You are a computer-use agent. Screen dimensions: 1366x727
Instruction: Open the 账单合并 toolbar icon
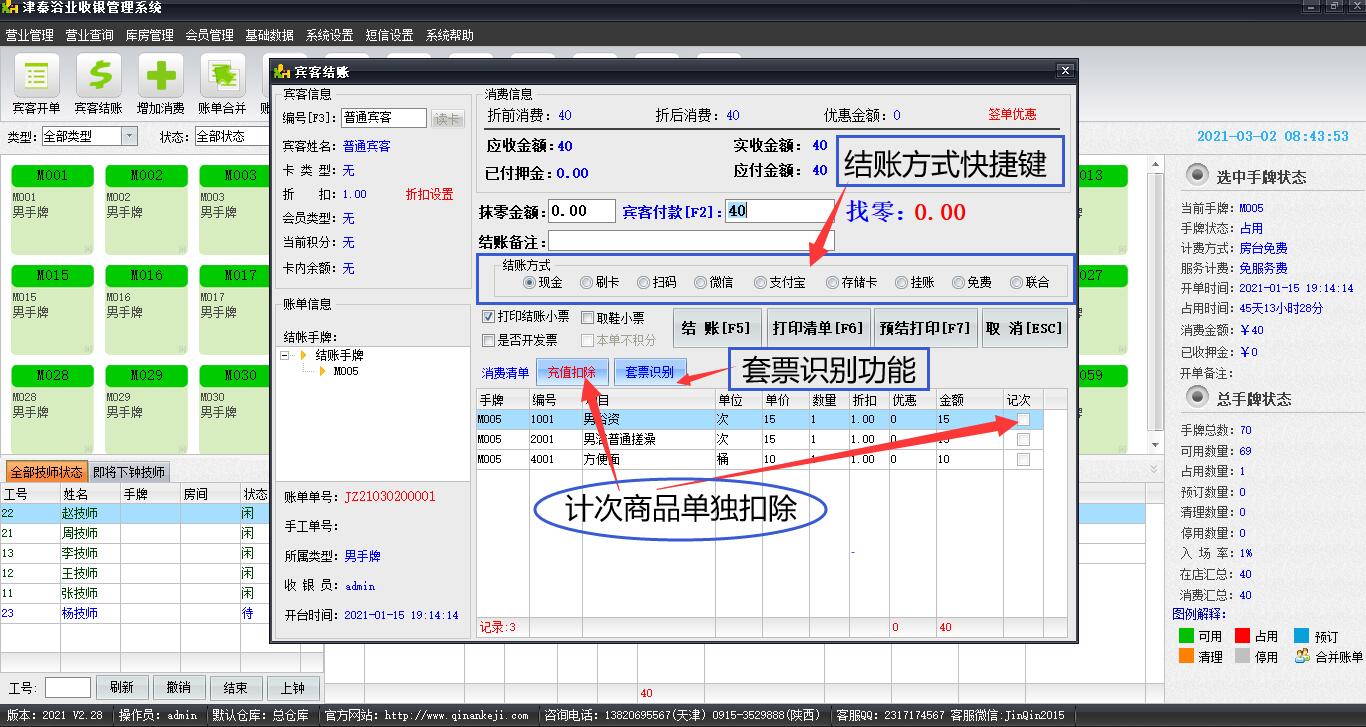pyautogui.click(x=222, y=78)
